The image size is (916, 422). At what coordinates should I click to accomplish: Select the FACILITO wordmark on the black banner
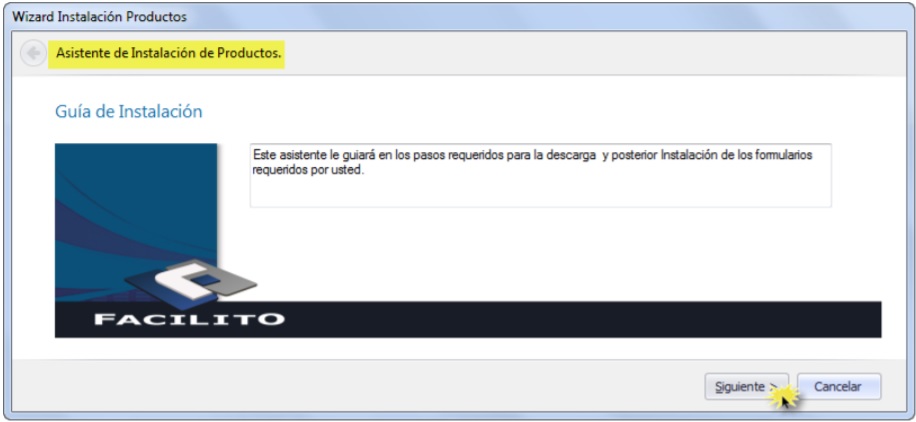pos(189,320)
